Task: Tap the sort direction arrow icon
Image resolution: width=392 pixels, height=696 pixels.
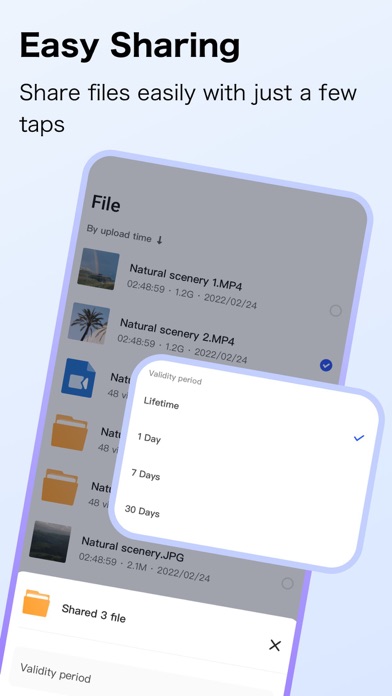Action: pyautogui.click(x=160, y=240)
